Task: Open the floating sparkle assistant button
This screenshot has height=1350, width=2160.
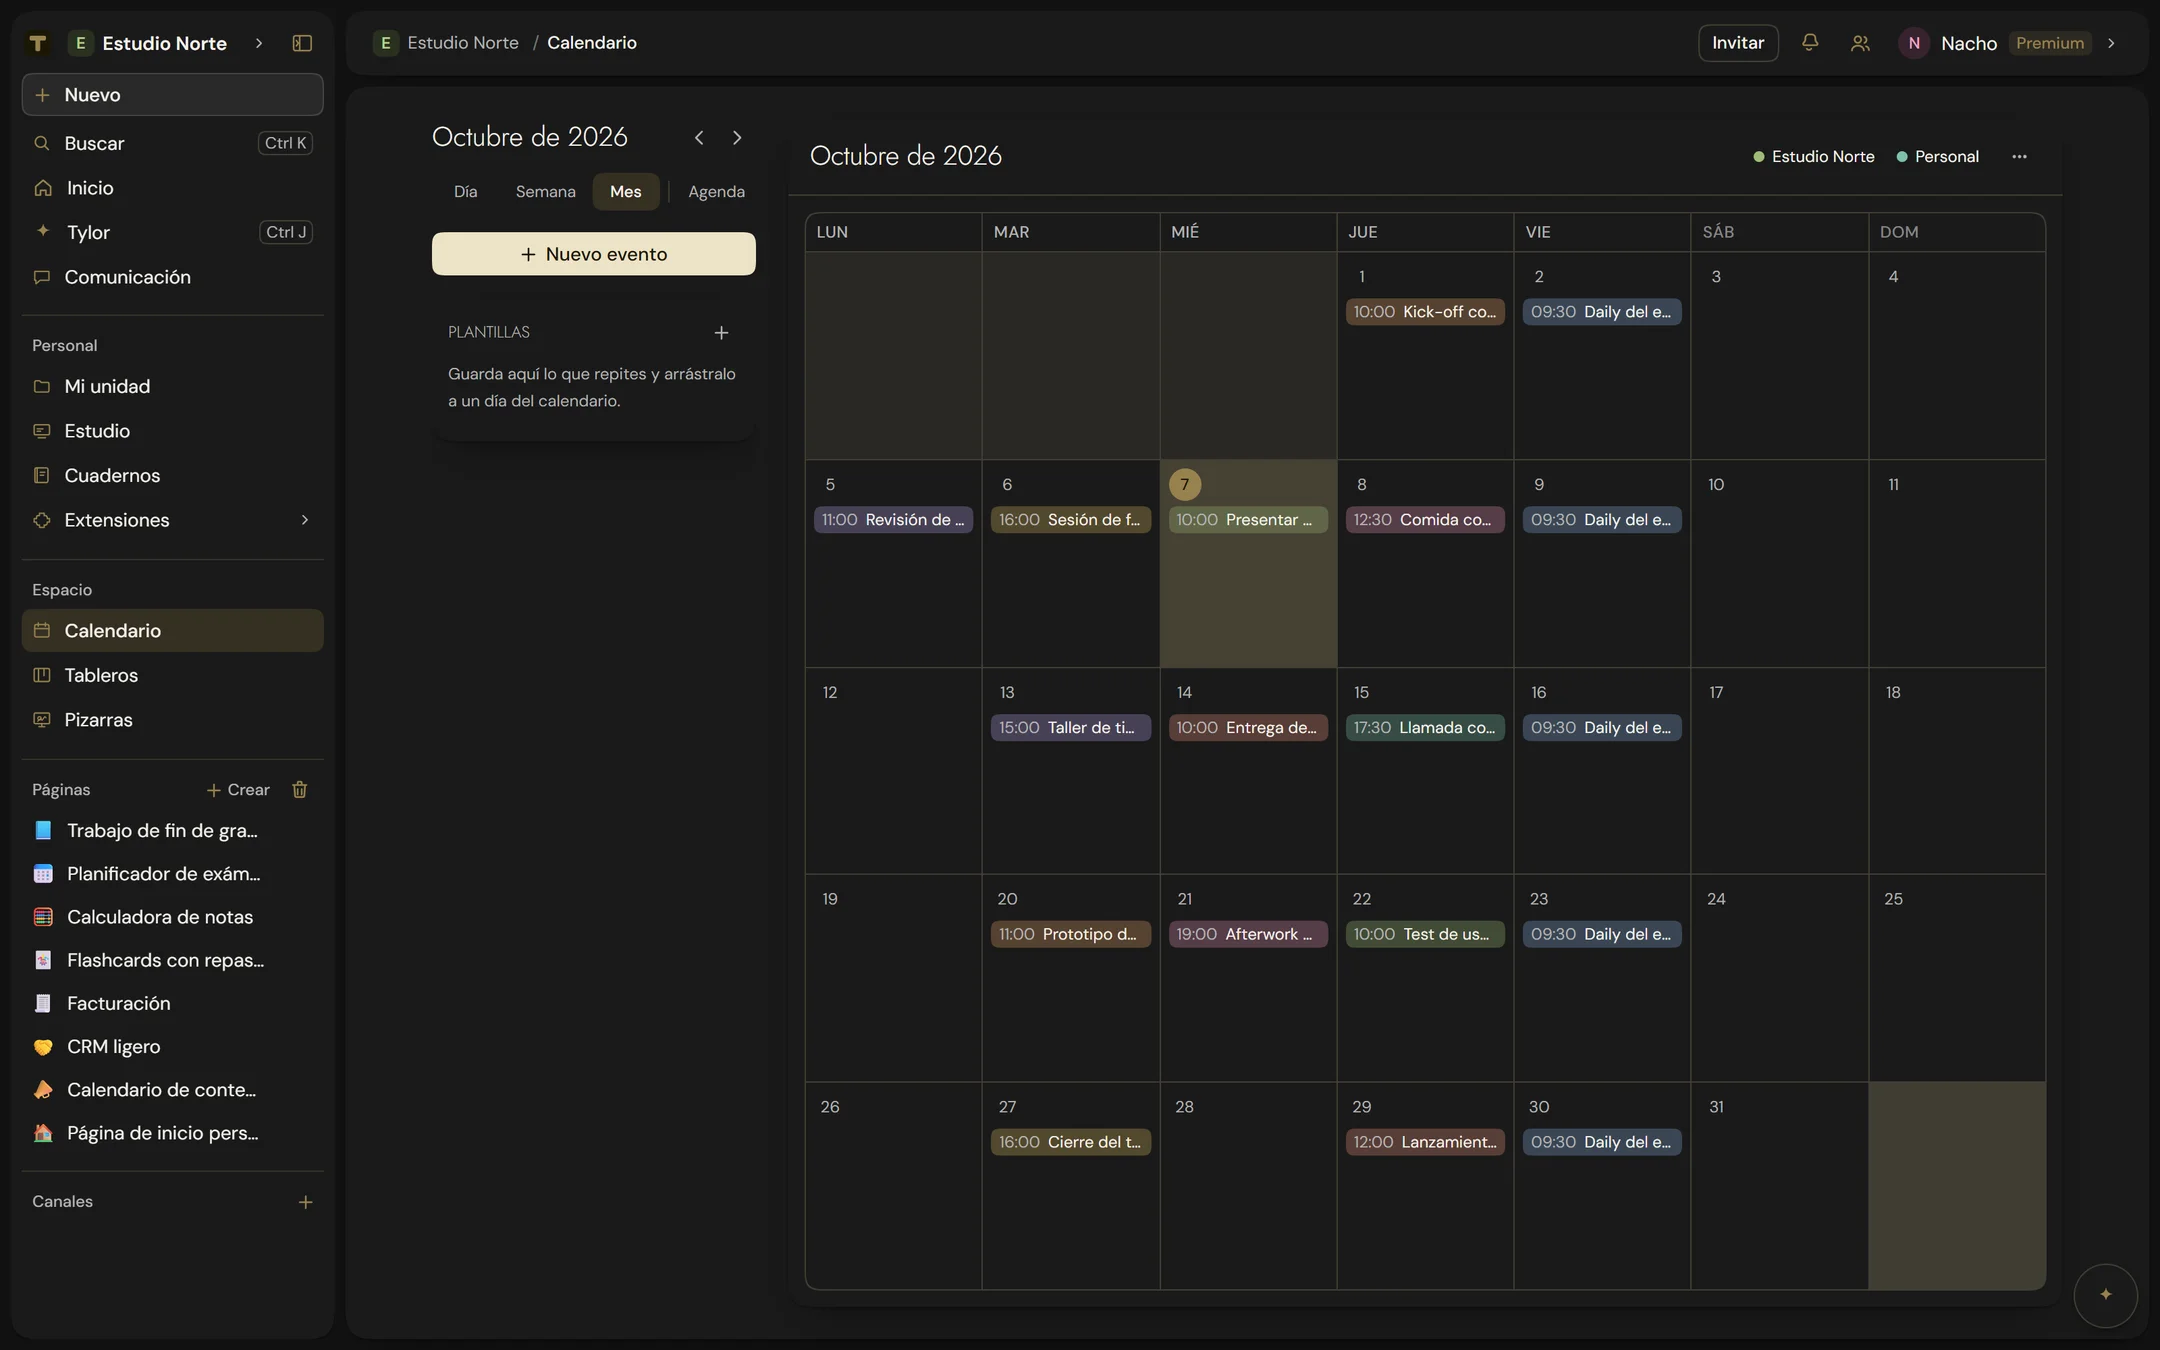Action: tap(2105, 1295)
